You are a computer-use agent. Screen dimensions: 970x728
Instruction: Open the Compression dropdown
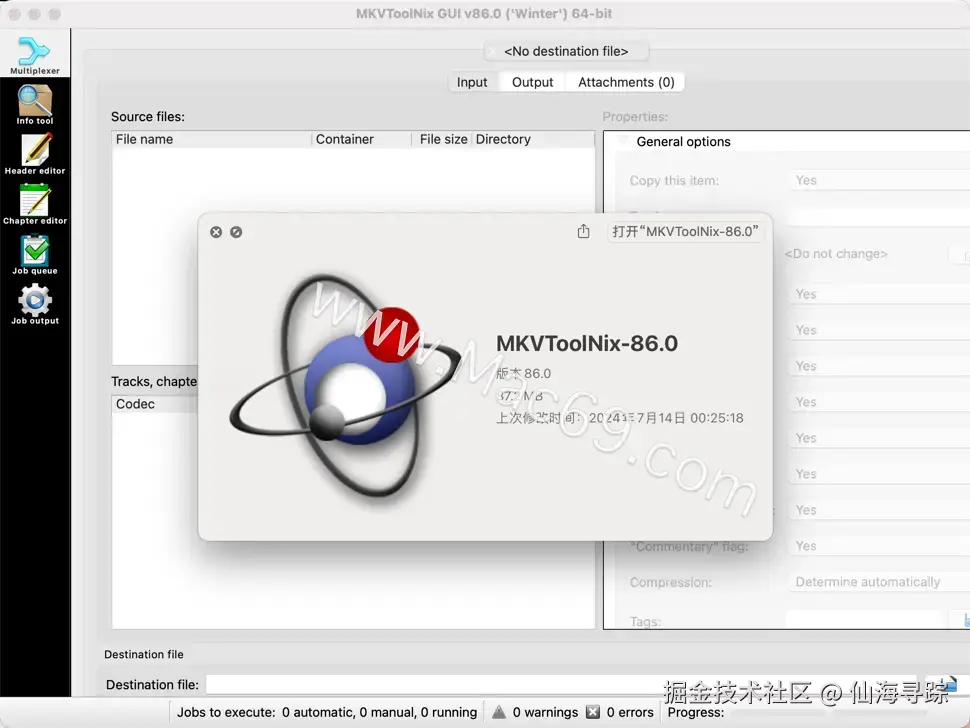click(879, 581)
